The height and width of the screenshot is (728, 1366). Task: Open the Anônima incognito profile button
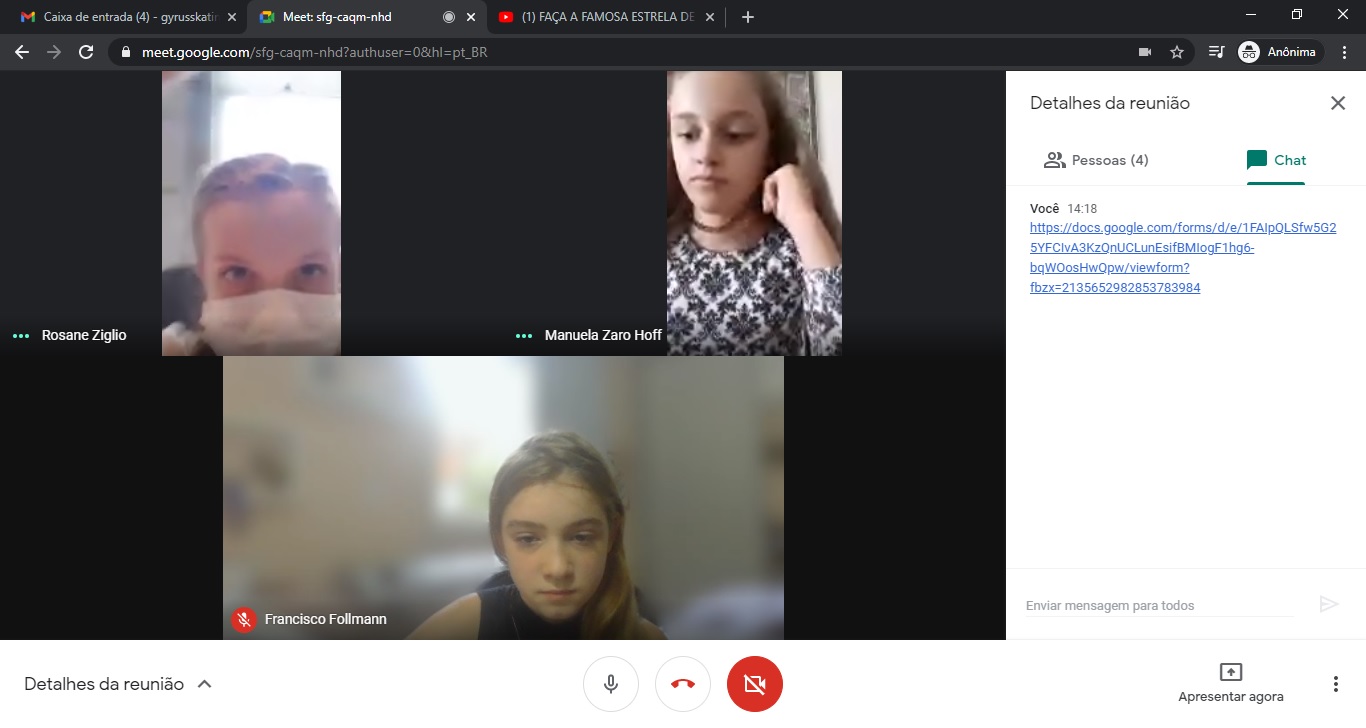pos(1280,52)
